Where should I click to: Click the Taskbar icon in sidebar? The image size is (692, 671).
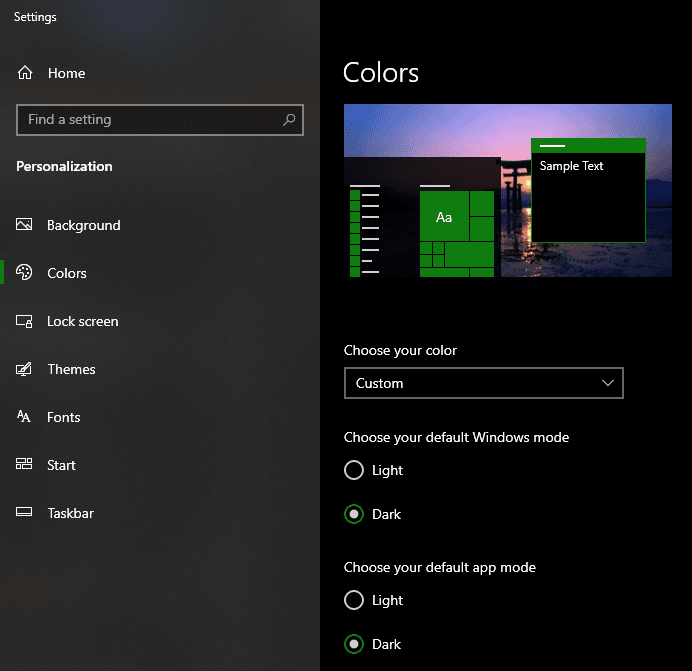(x=25, y=513)
